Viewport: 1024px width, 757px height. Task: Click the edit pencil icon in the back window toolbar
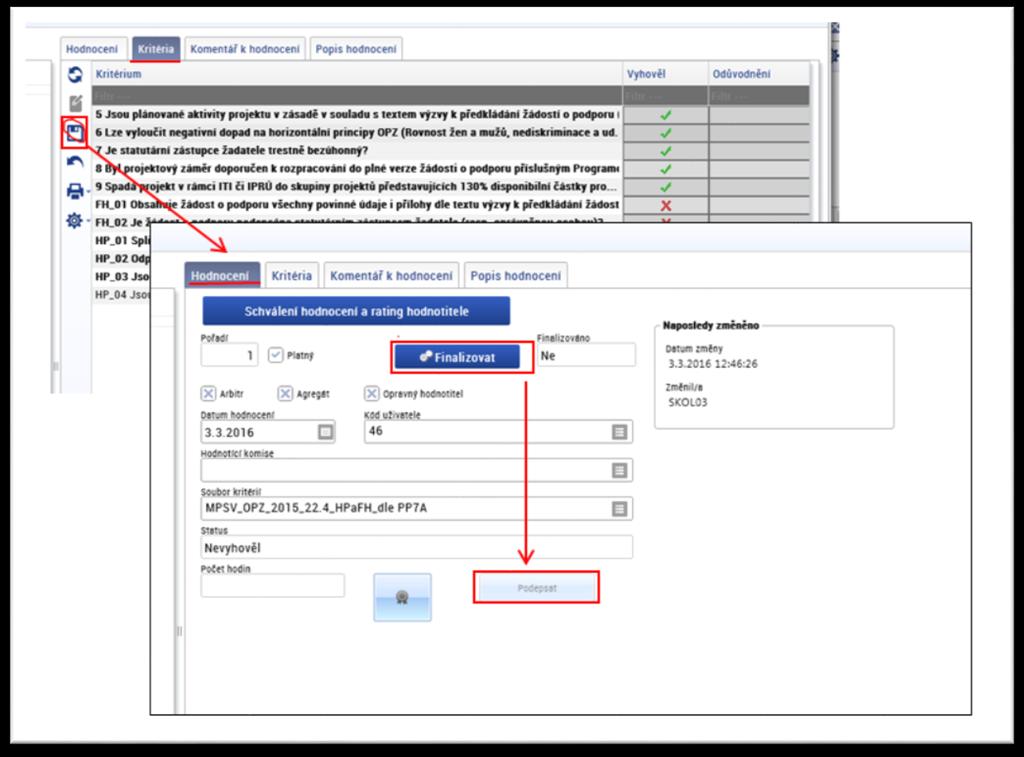(76, 103)
